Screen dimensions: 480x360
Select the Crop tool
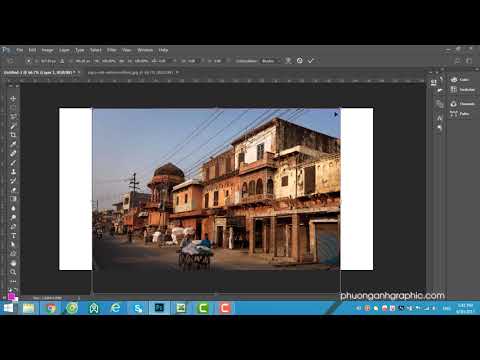13,135
